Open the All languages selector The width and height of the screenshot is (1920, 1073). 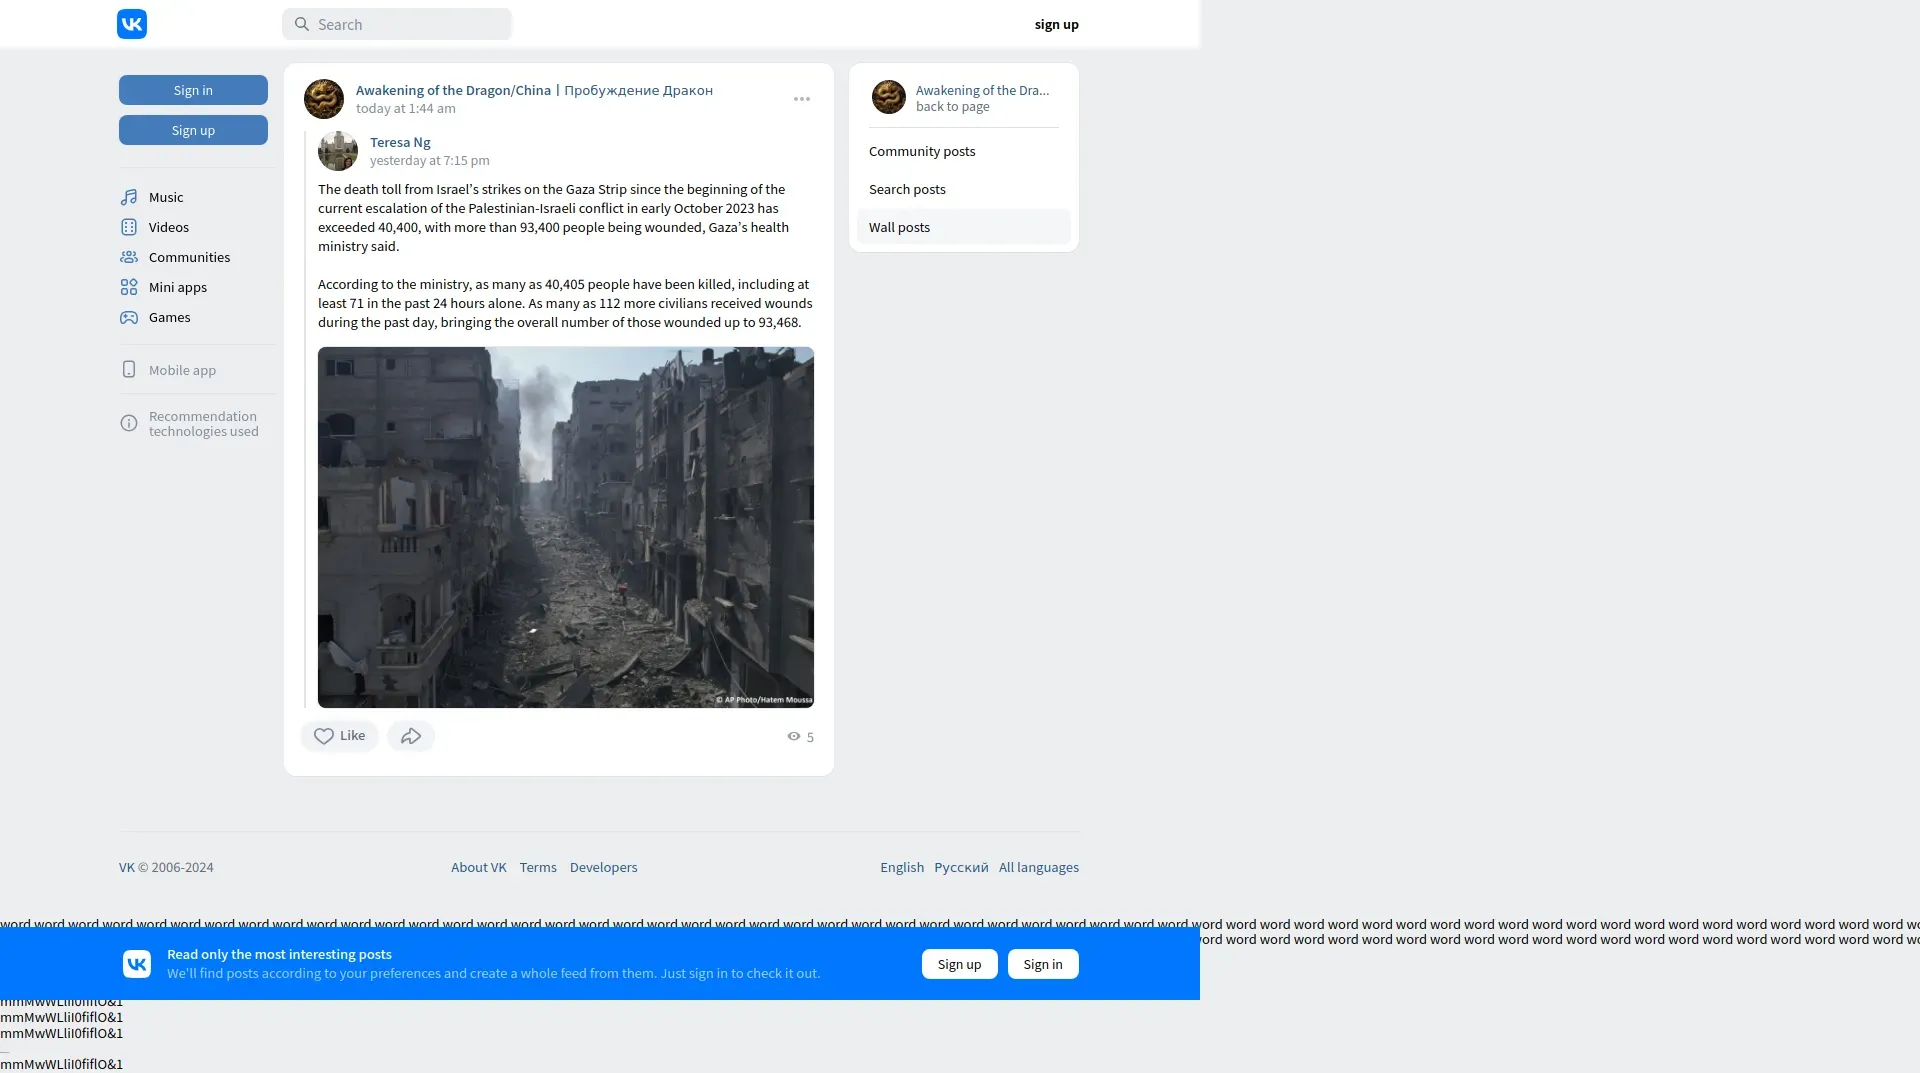1039,868
